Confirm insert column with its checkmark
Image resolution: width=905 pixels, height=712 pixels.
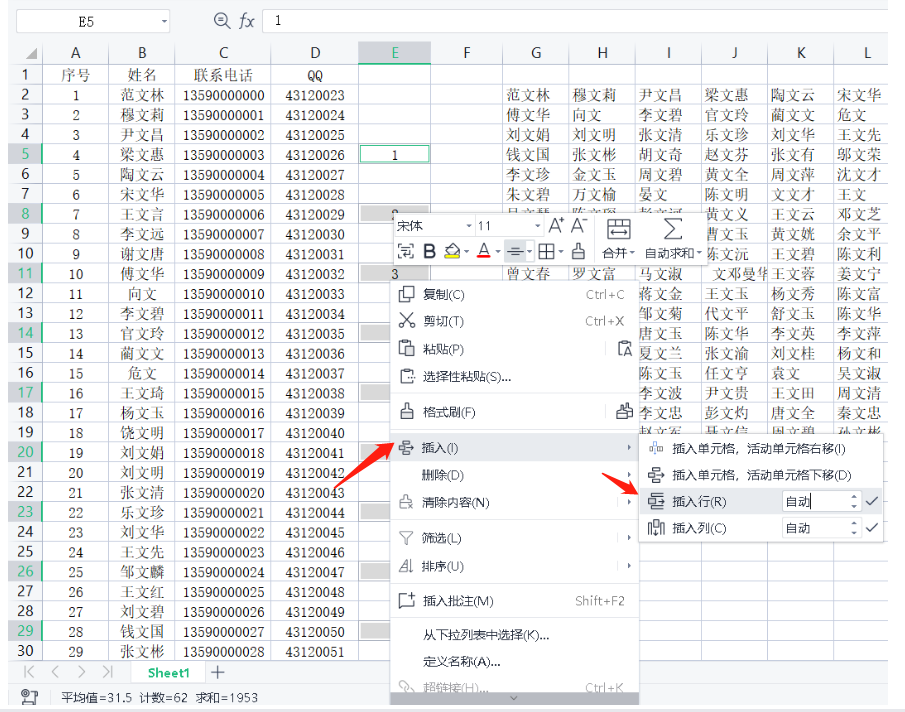click(872, 528)
